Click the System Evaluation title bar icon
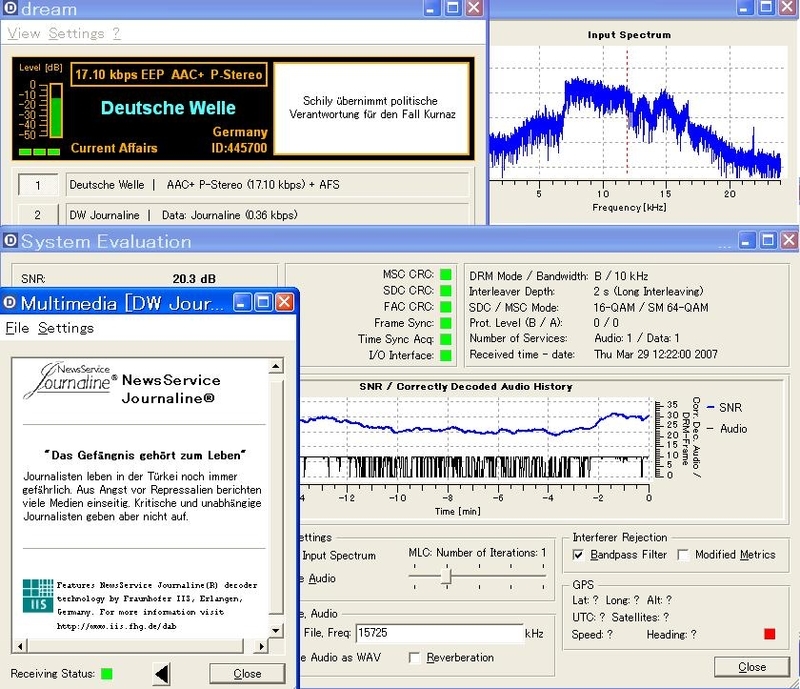The image size is (800, 689). [10, 240]
